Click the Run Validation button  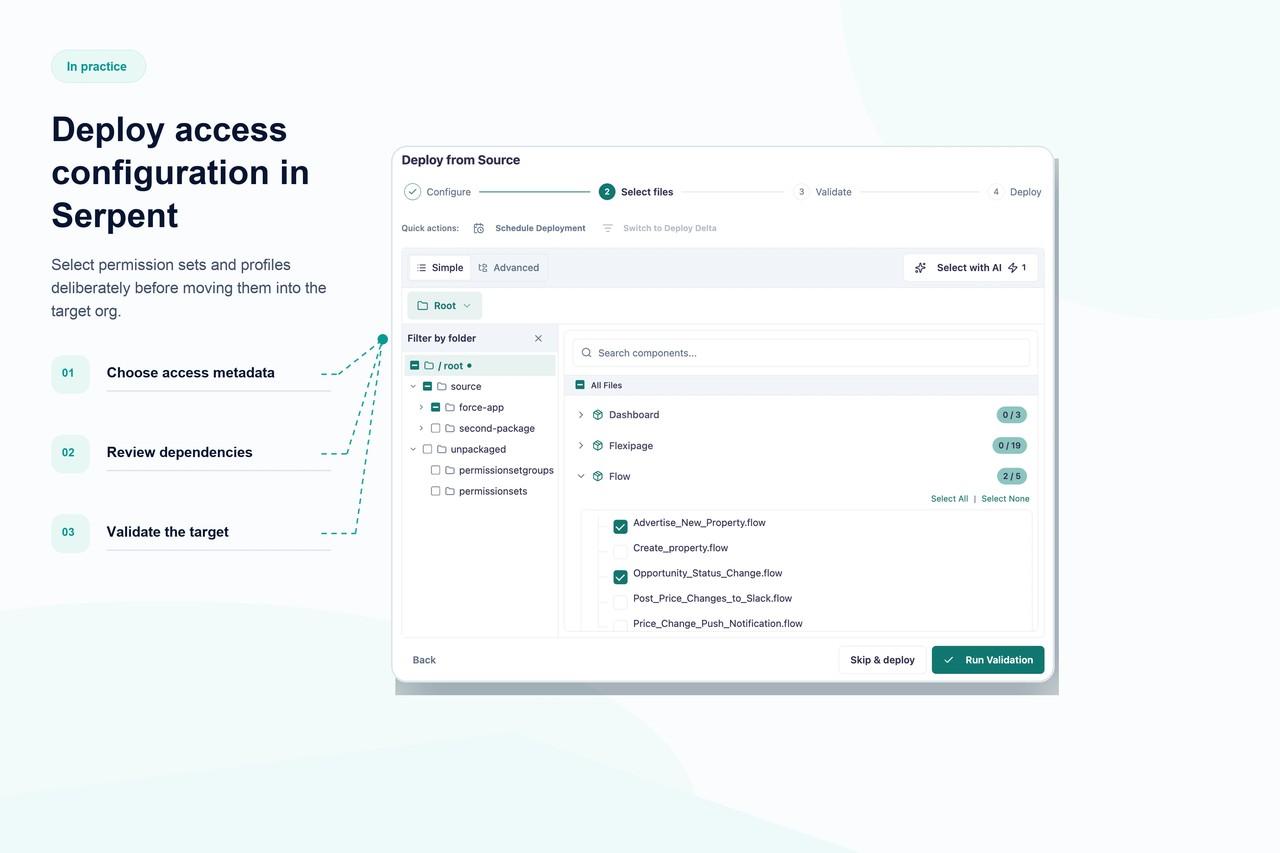click(x=988, y=660)
